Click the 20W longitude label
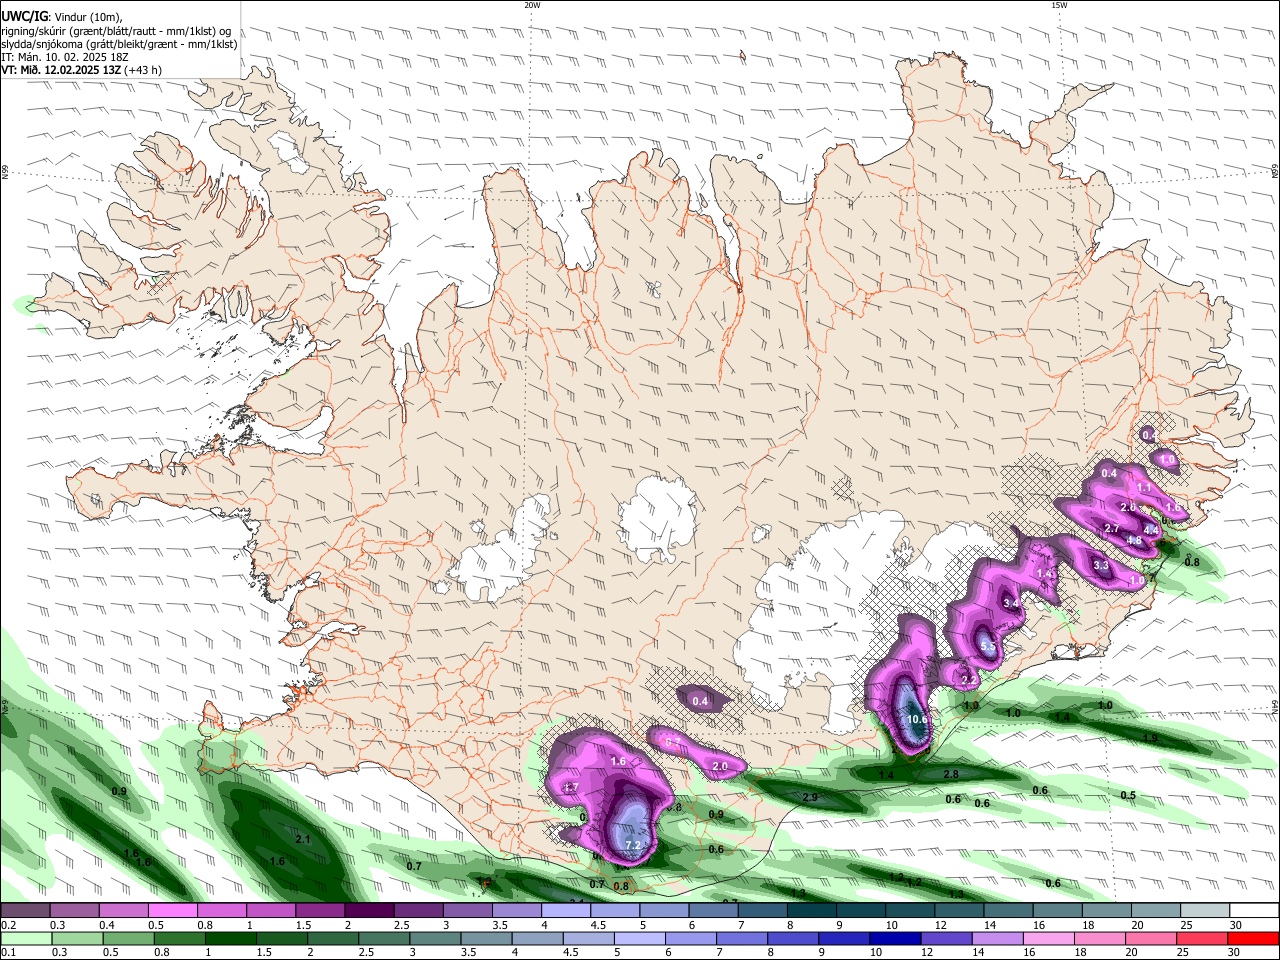Screen dimensions: 1280x960 (x=532, y=5)
